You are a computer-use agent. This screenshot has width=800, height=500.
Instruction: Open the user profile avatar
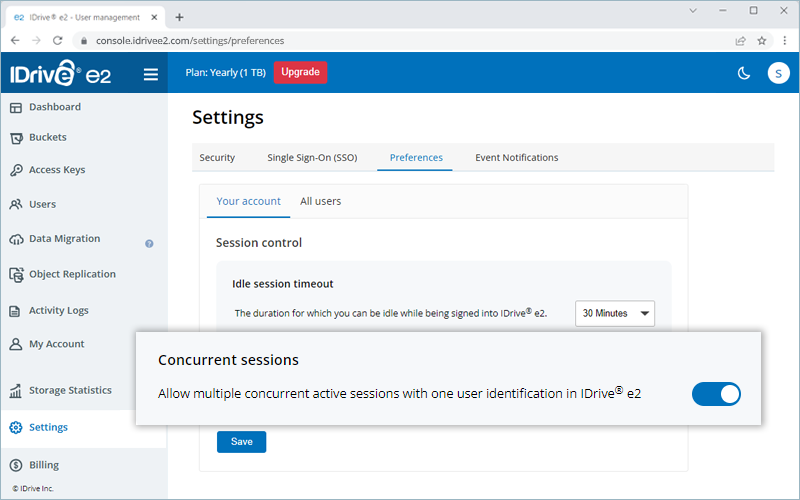click(778, 73)
